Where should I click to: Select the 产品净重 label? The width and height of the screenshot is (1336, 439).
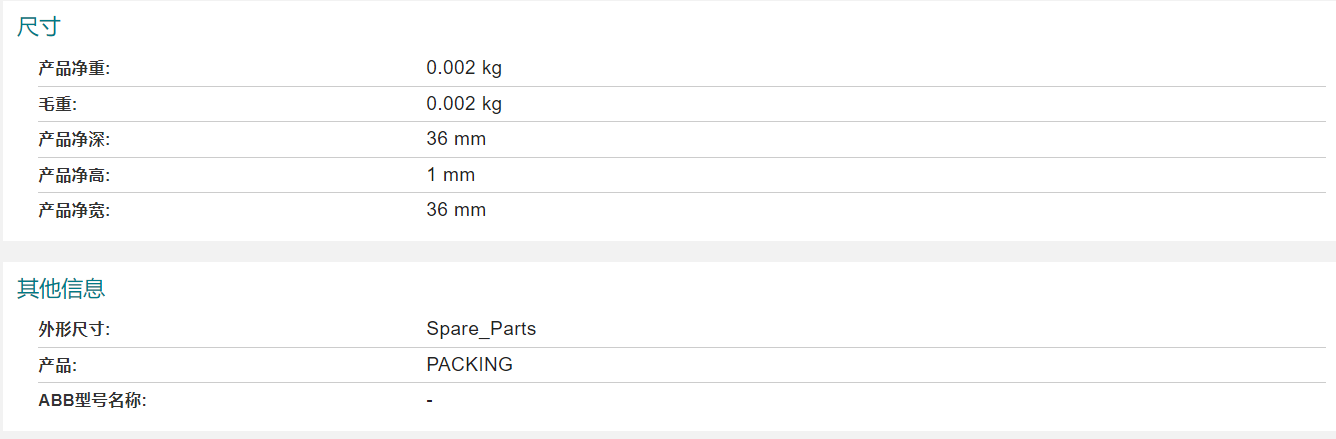click(x=74, y=69)
